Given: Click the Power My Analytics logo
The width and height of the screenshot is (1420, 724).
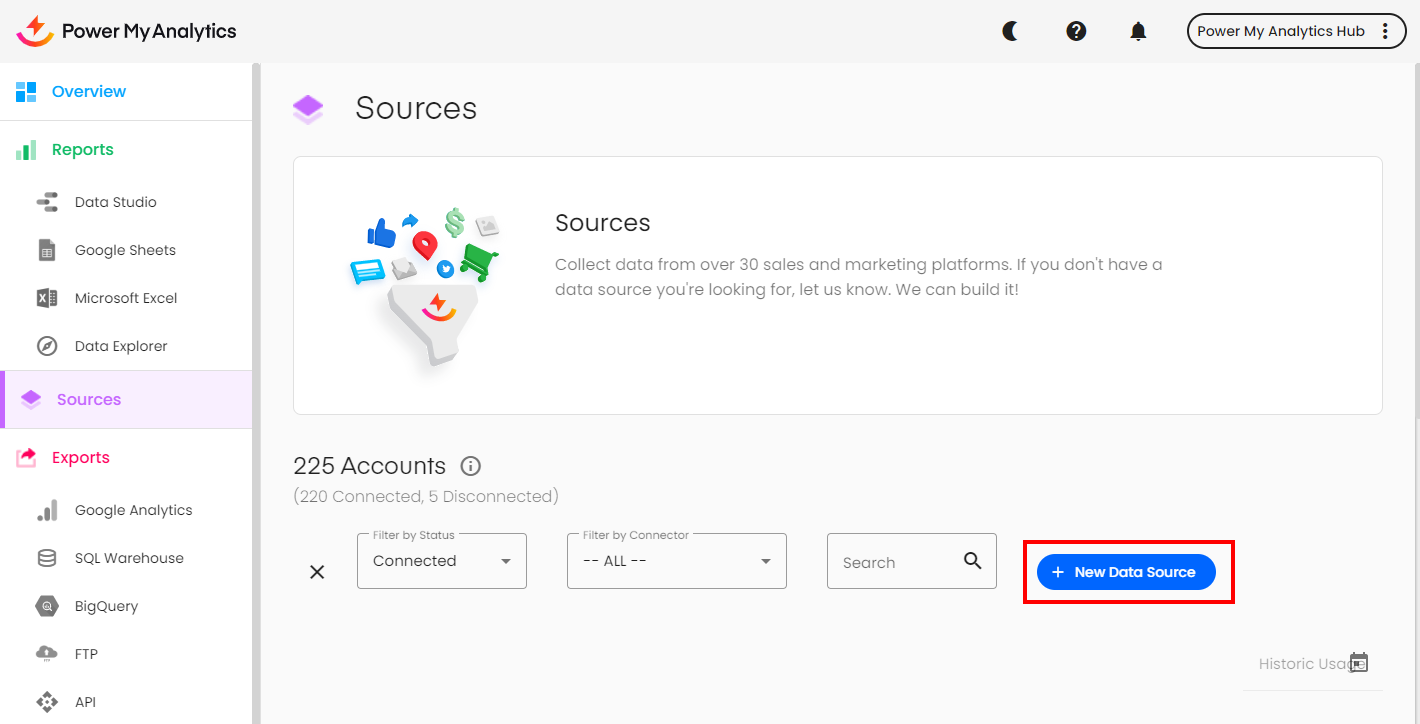Looking at the screenshot, I should coord(127,31).
